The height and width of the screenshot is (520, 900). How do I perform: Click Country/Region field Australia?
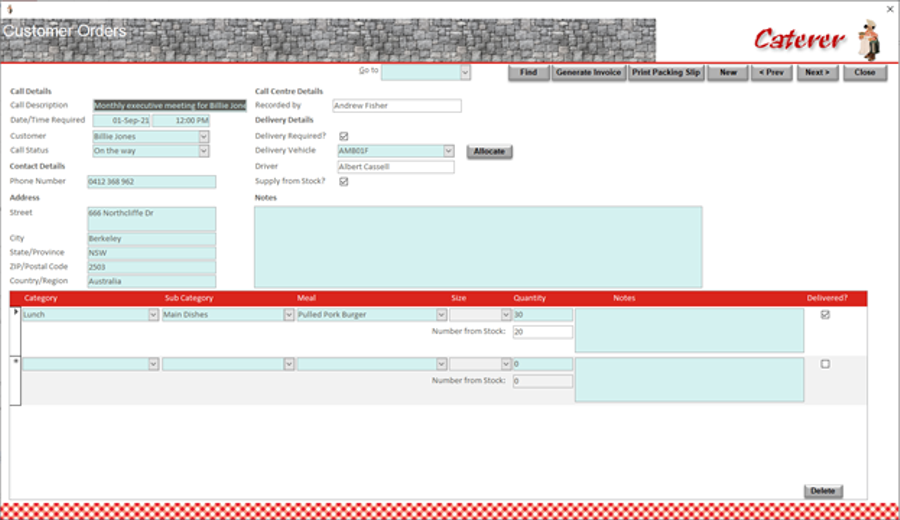click(x=152, y=281)
